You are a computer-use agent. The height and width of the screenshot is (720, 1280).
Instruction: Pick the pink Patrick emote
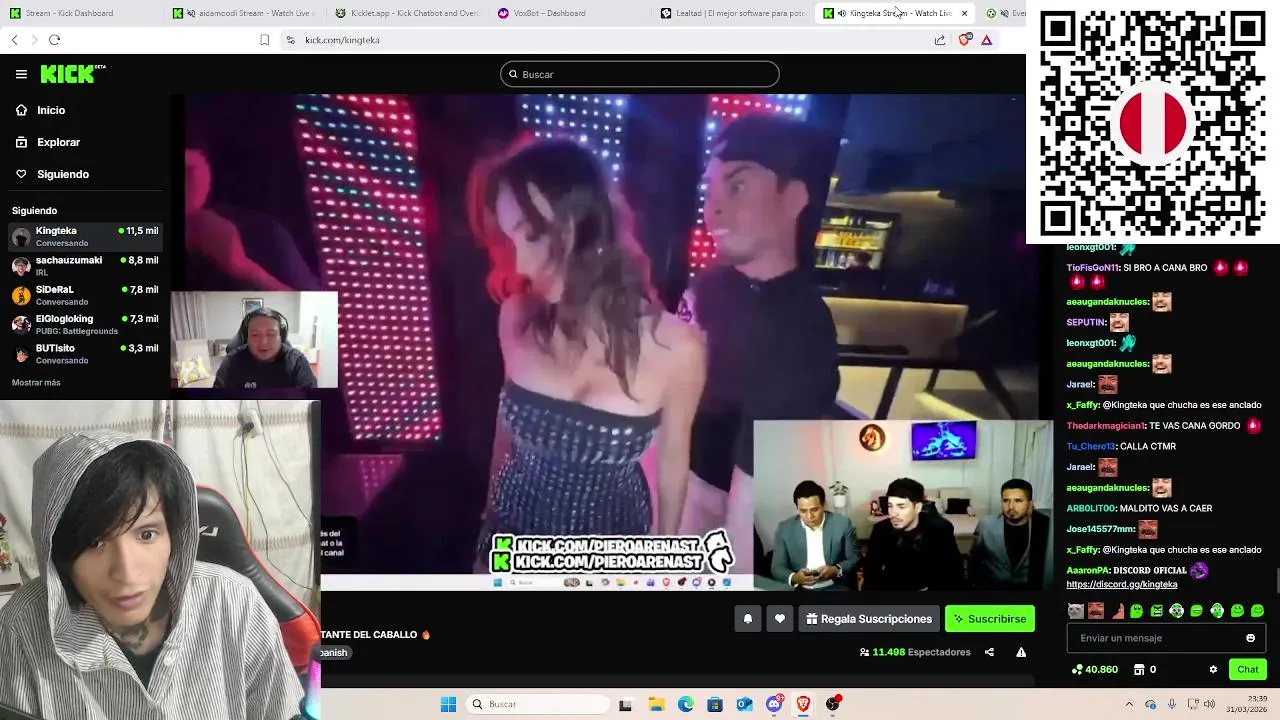pos(1116,611)
